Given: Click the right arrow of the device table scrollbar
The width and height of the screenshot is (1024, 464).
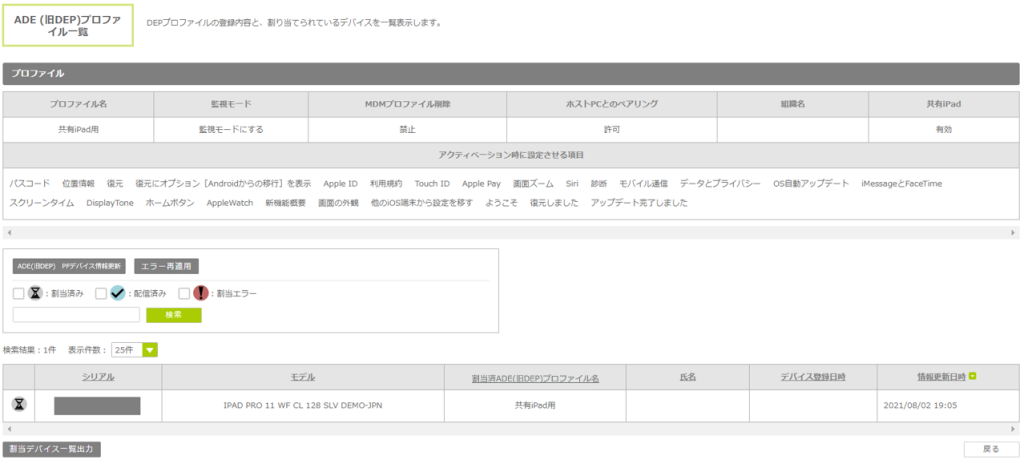Looking at the screenshot, I should tap(1014, 428).
